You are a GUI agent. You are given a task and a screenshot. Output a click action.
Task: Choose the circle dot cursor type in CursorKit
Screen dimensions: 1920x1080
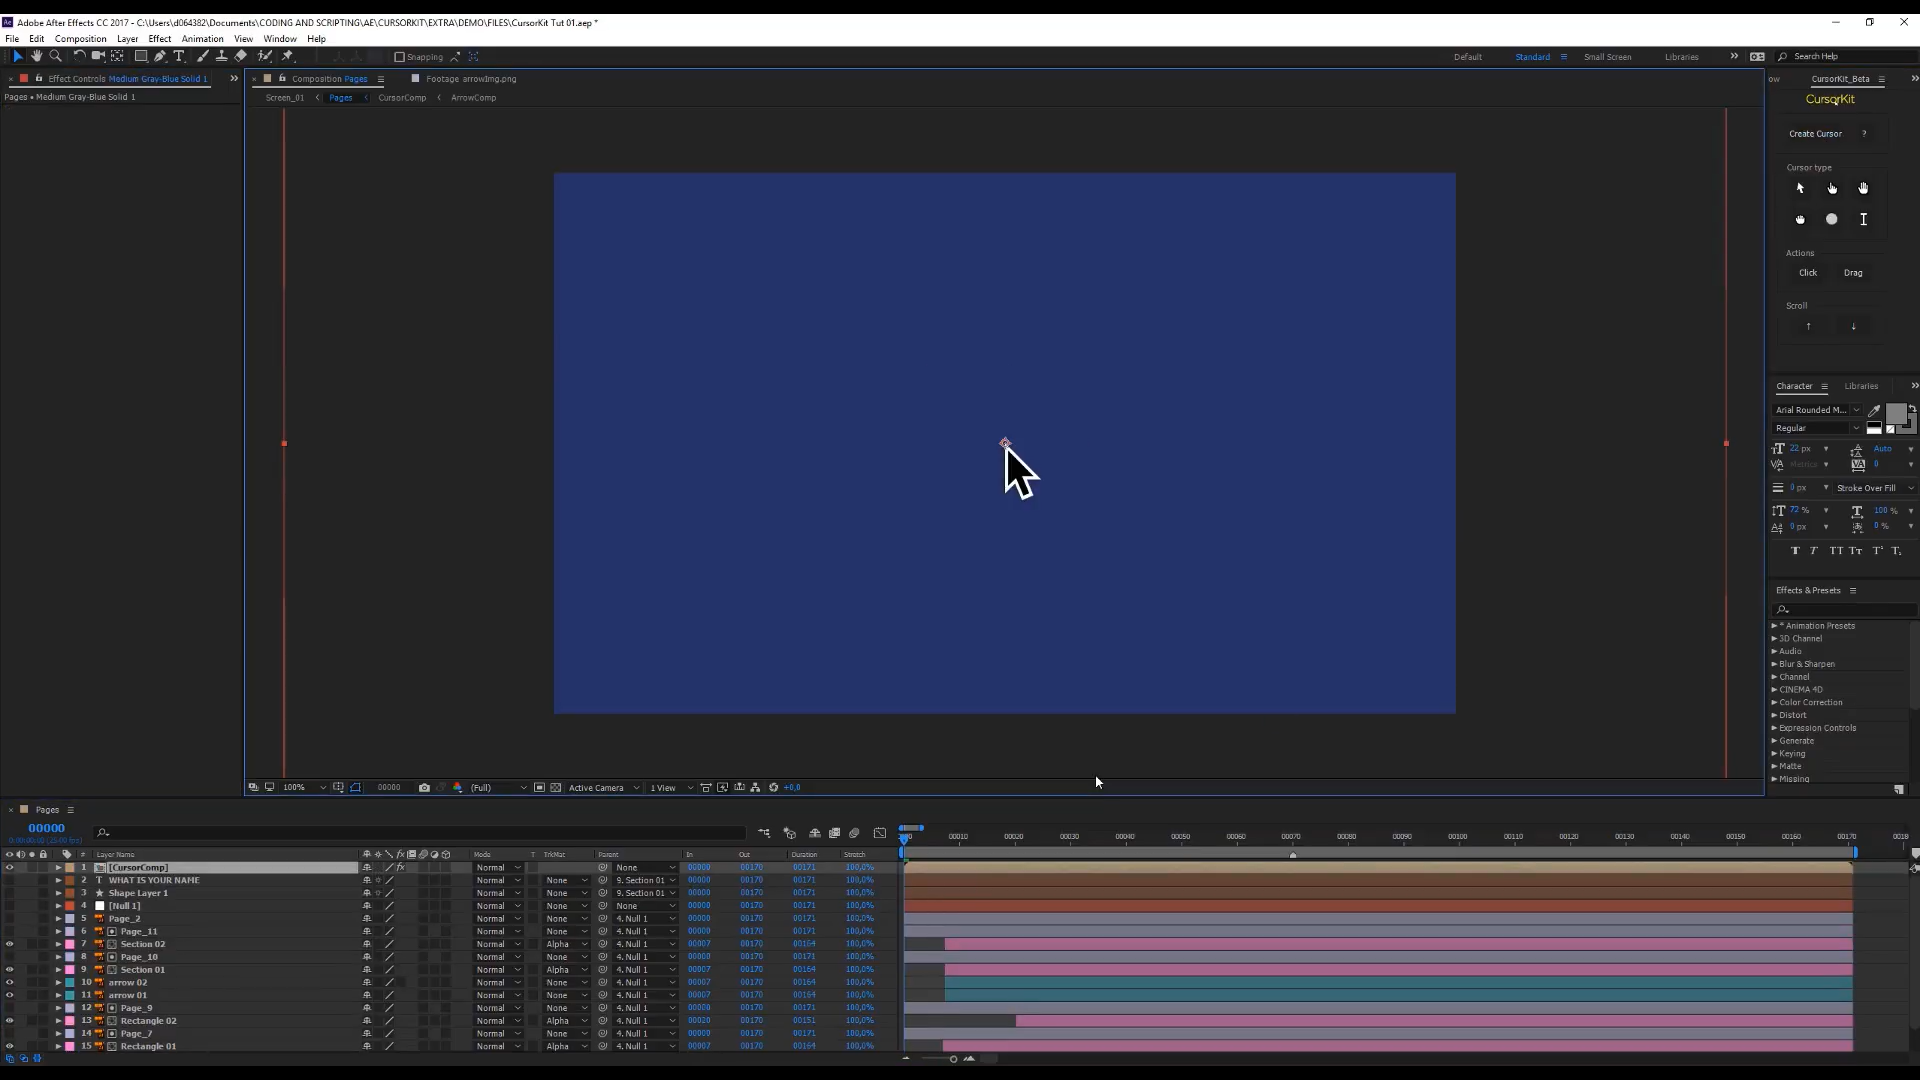(1832, 219)
